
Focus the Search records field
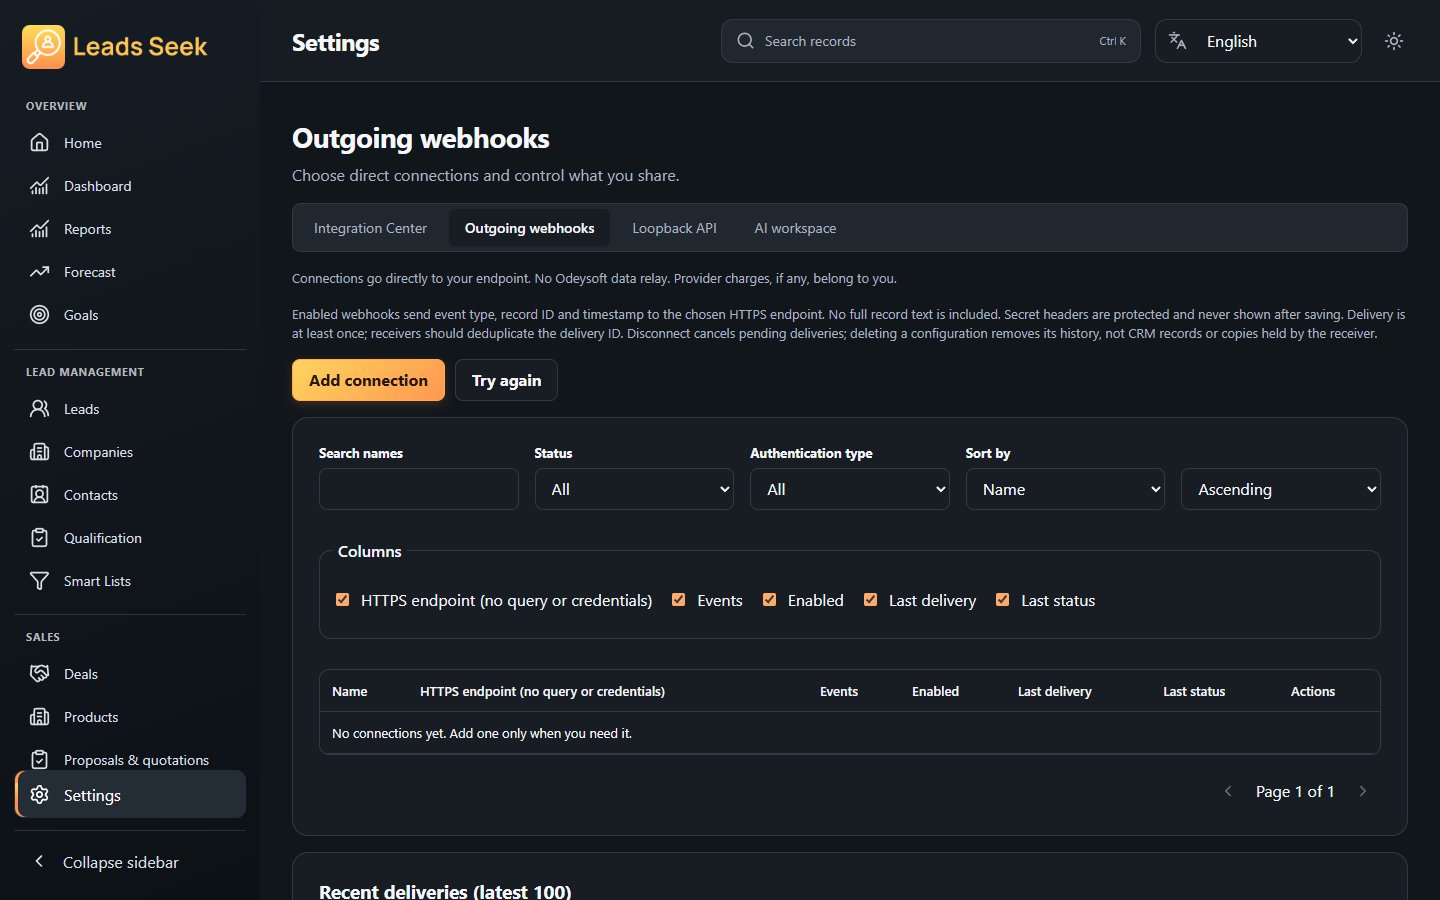coord(930,41)
